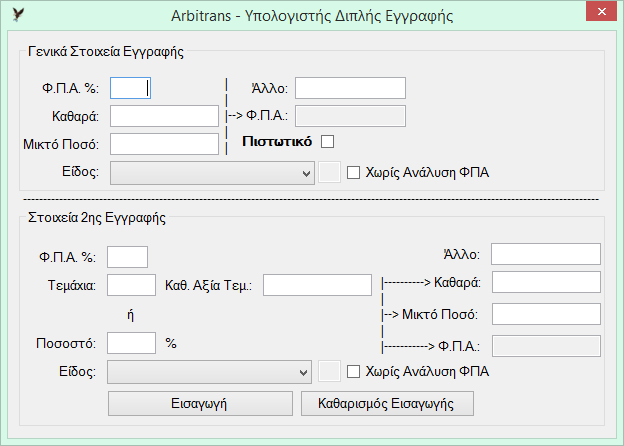Click the Ποσοστό input field
This screenshot has width=624, height=446.
point(131,343)
